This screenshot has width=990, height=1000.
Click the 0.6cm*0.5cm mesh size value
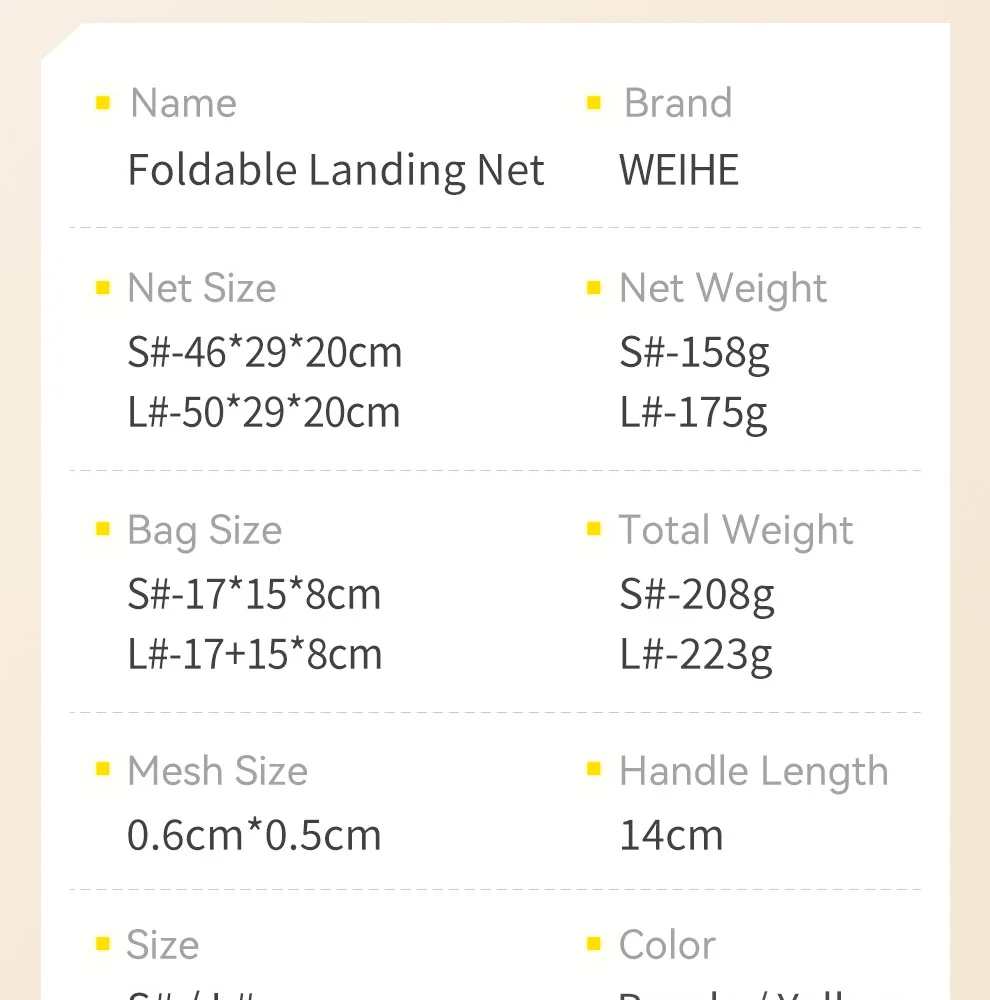254,835
